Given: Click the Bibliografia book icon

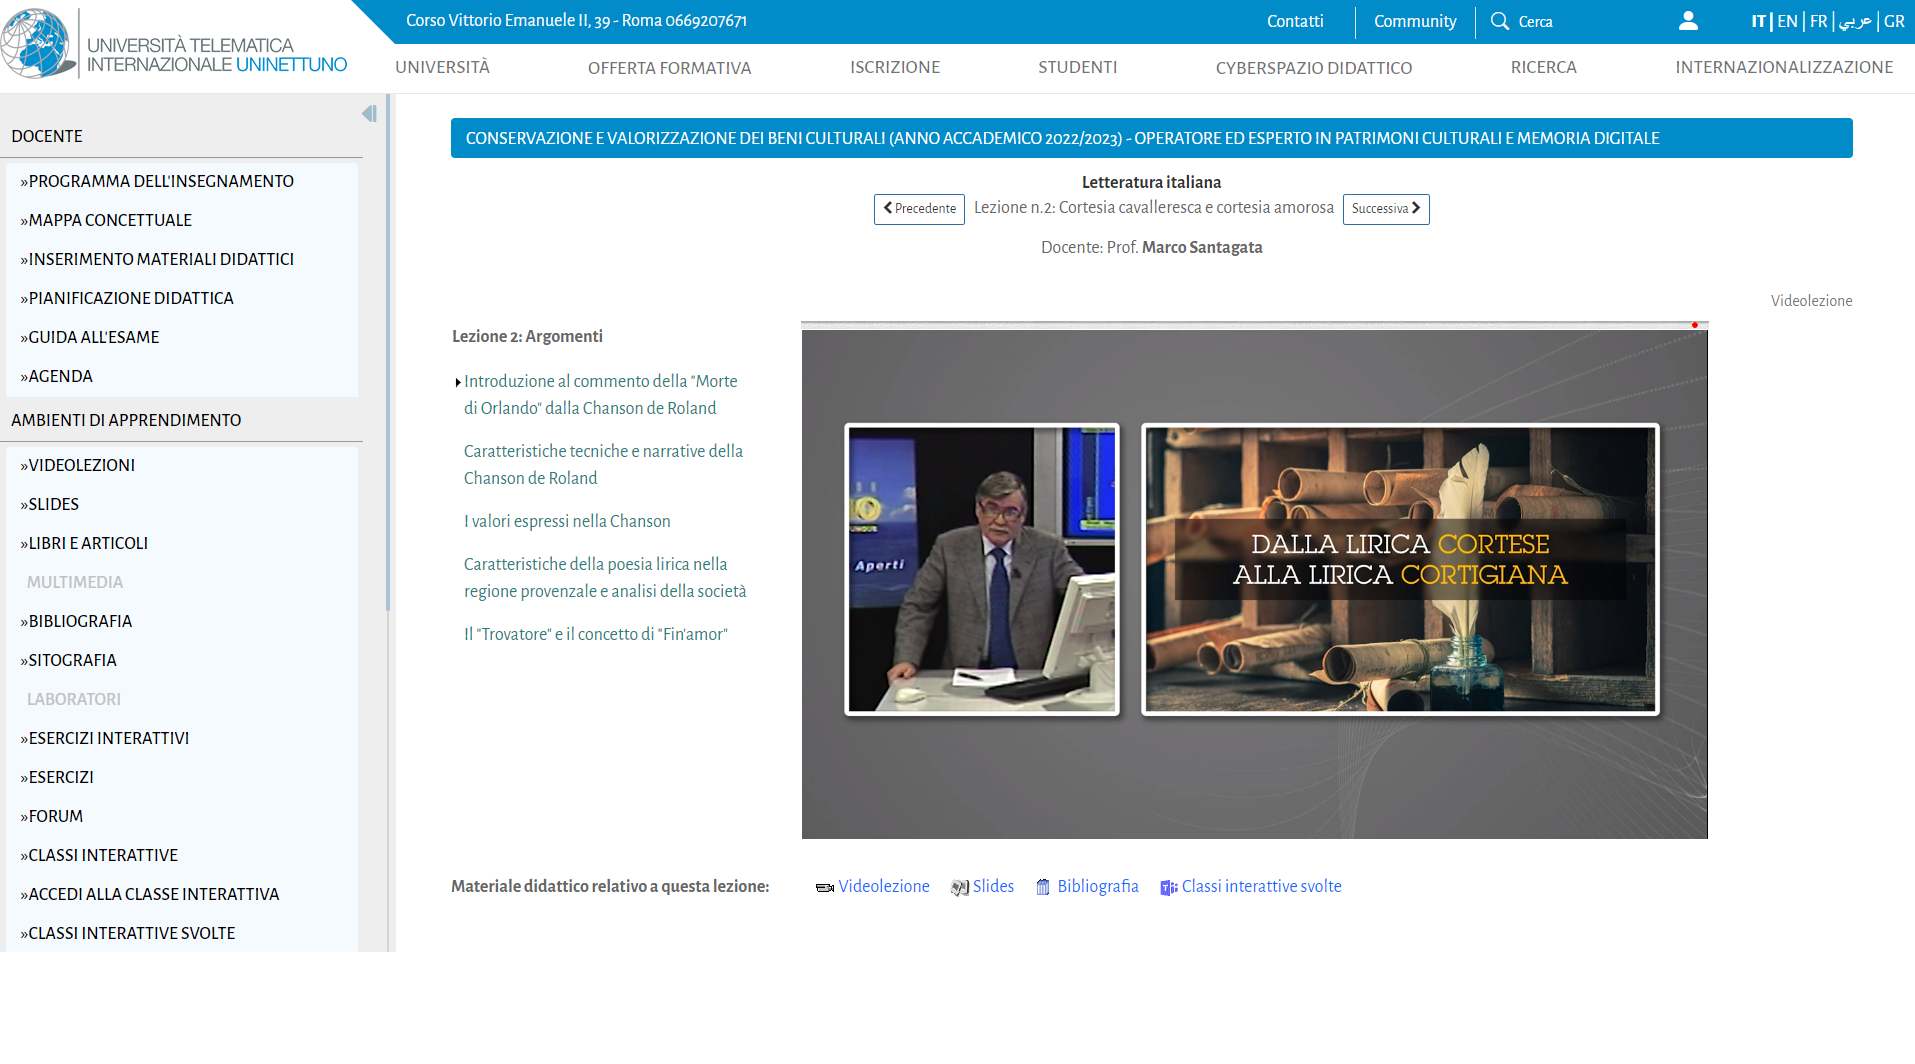Looking at the screenshot, I should tap(1043, 888).
